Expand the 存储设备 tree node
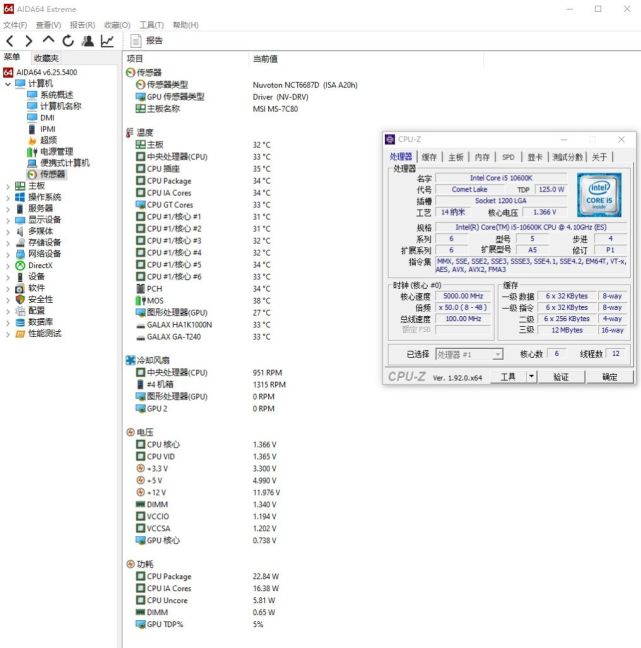Screen dimensions: 641x648 pyautogui.click(x=8, y=242)
